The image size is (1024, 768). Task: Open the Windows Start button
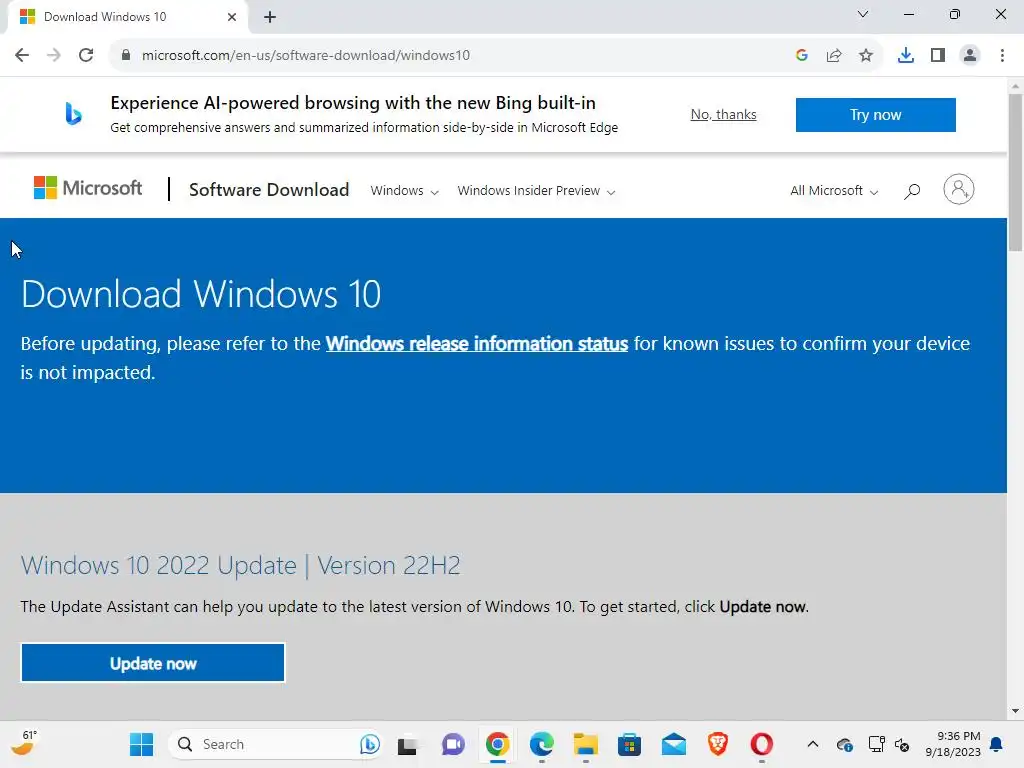click(141, 744)
